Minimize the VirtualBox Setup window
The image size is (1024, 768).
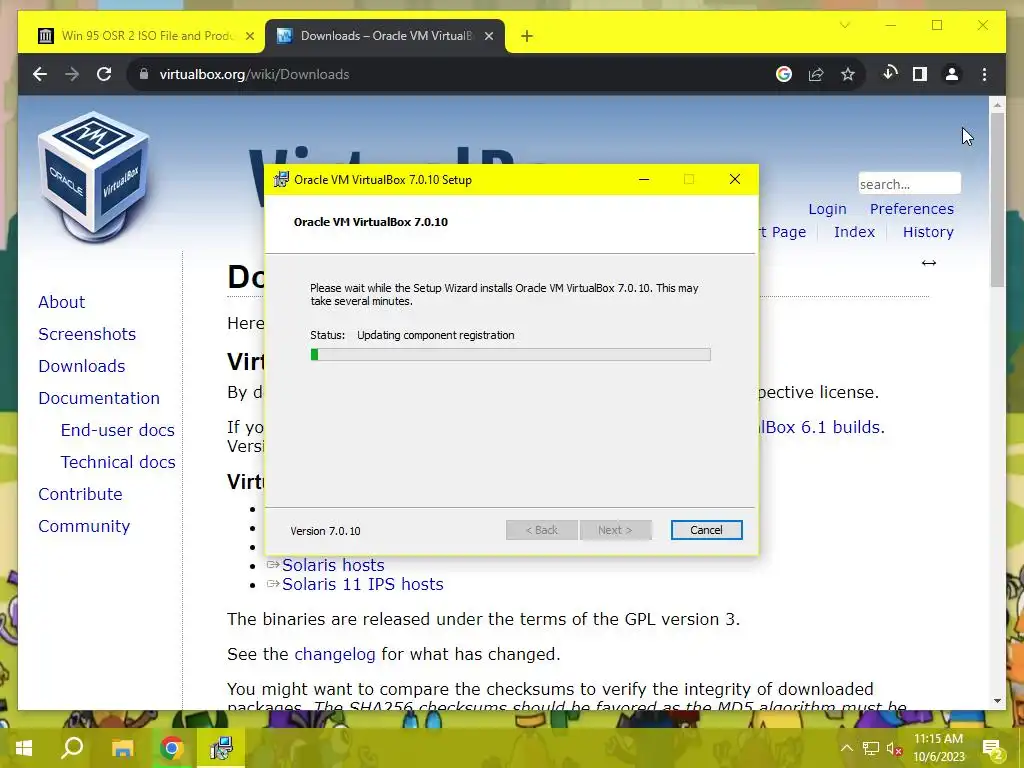[644, 180]
